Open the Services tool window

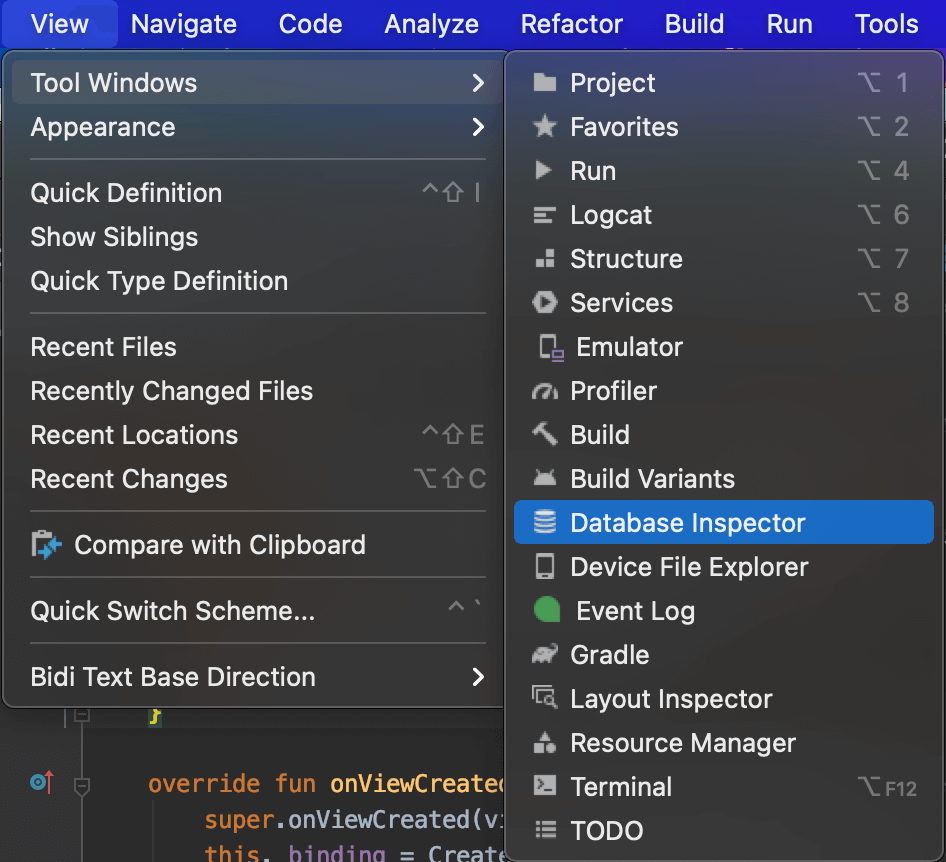724,303
